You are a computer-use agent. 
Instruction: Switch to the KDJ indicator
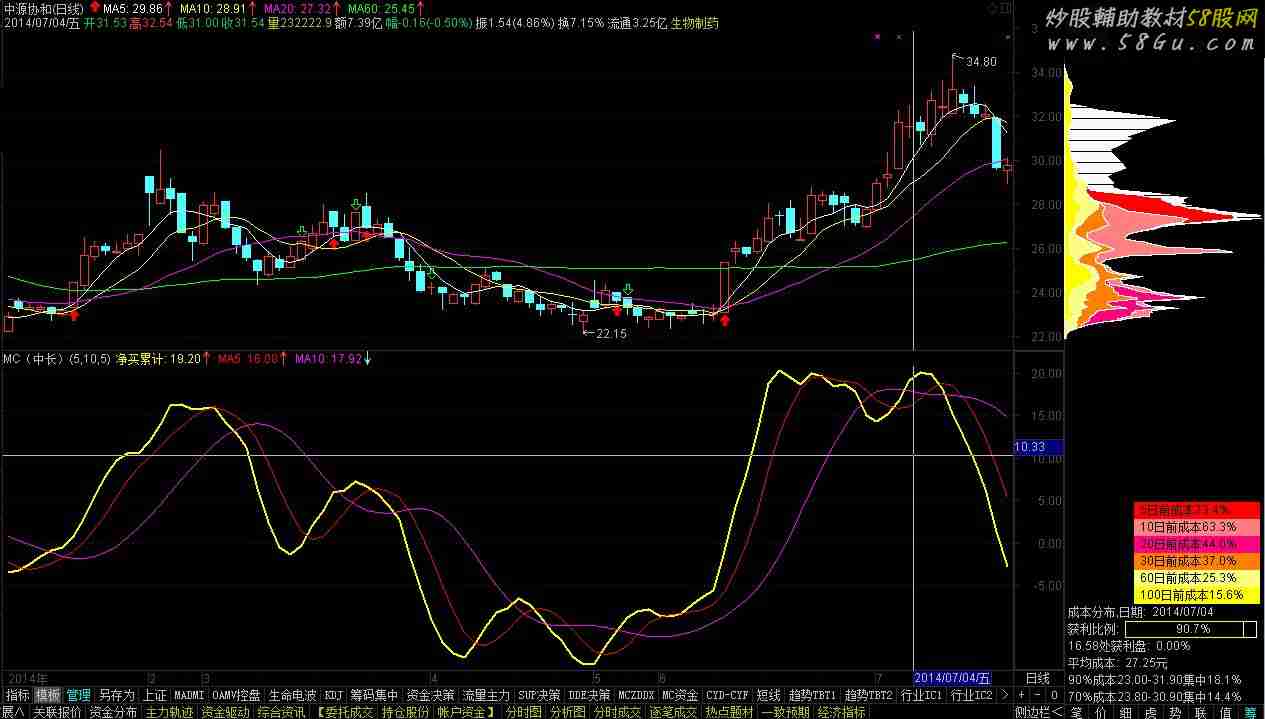334,695
